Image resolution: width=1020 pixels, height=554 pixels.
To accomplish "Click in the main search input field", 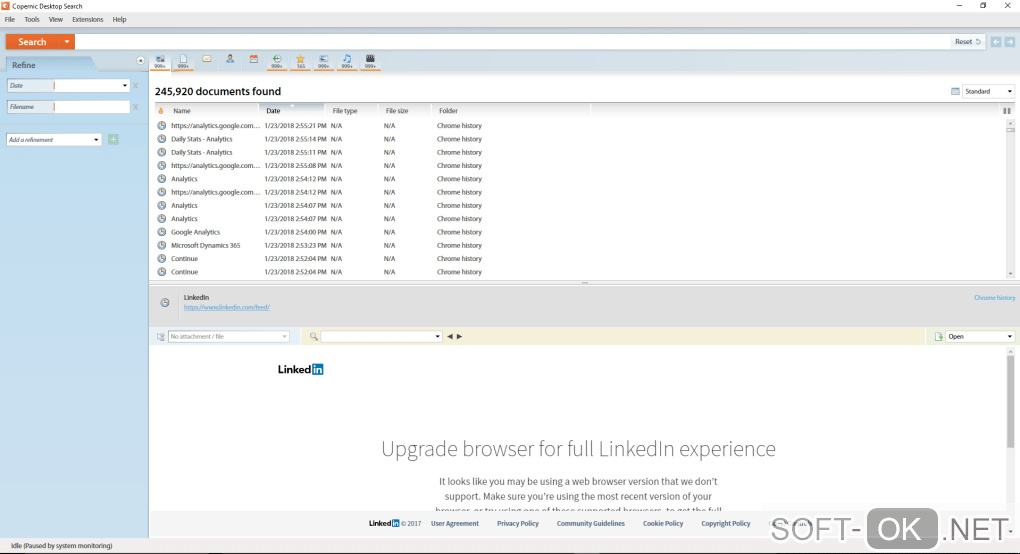I will point(512,42).
